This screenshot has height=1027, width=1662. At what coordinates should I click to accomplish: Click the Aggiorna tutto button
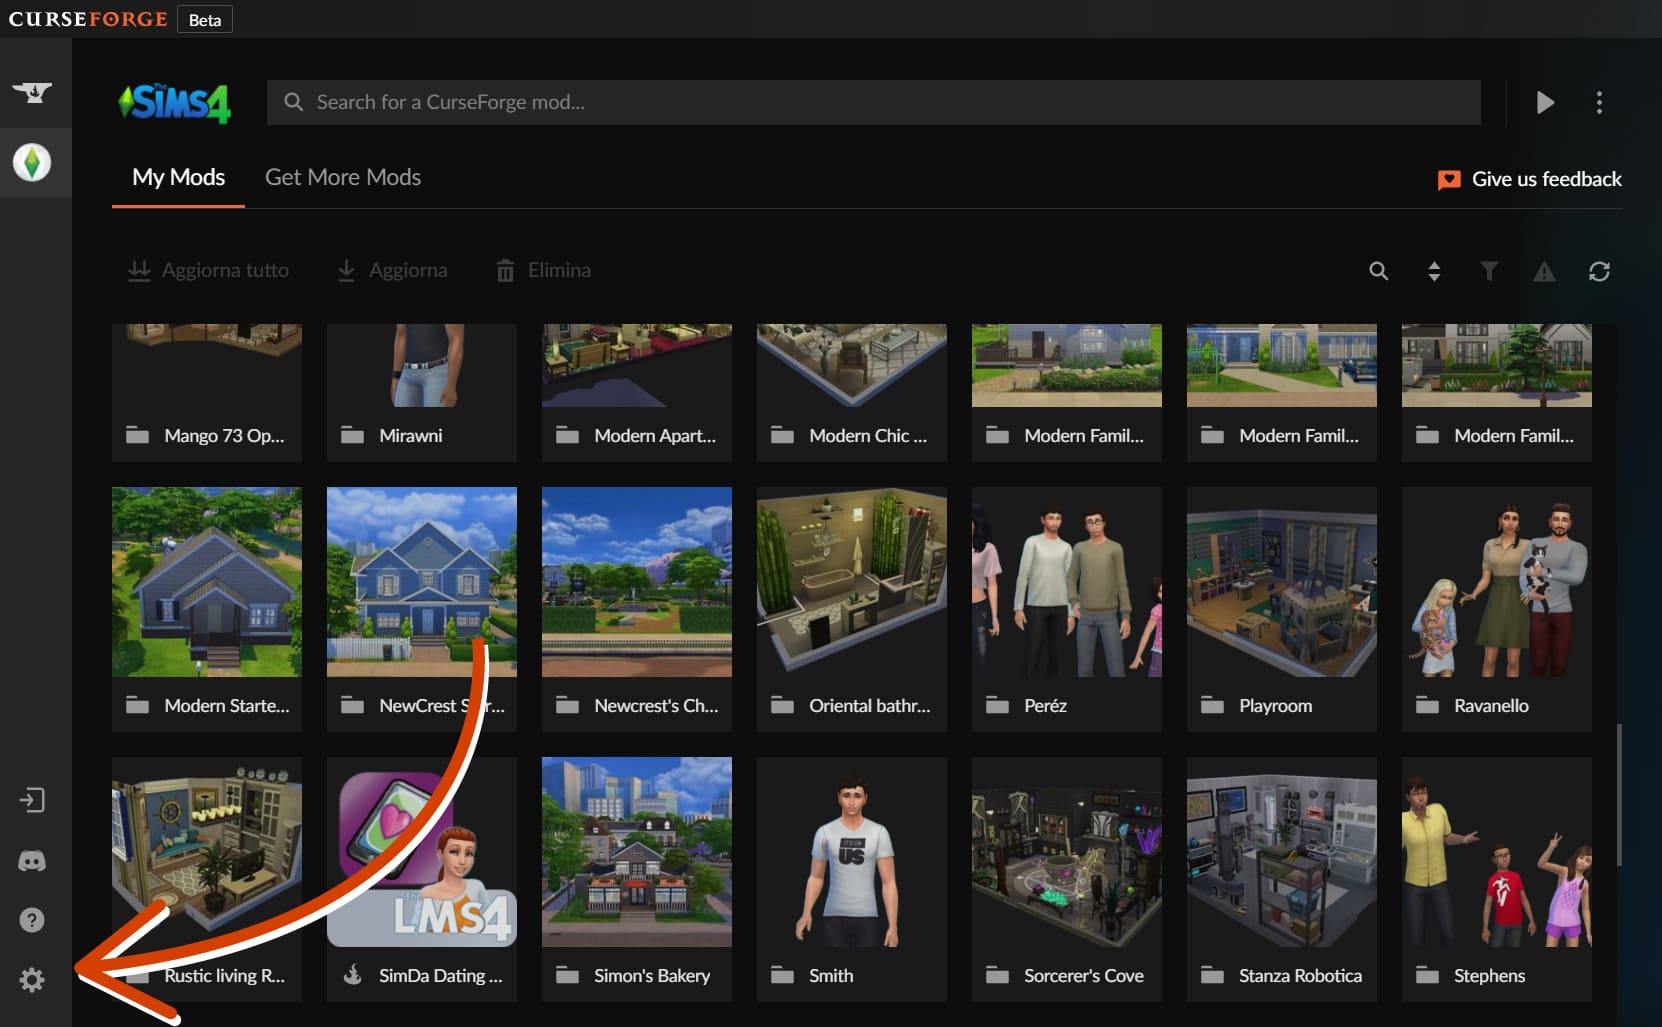[x=209, y=270]
